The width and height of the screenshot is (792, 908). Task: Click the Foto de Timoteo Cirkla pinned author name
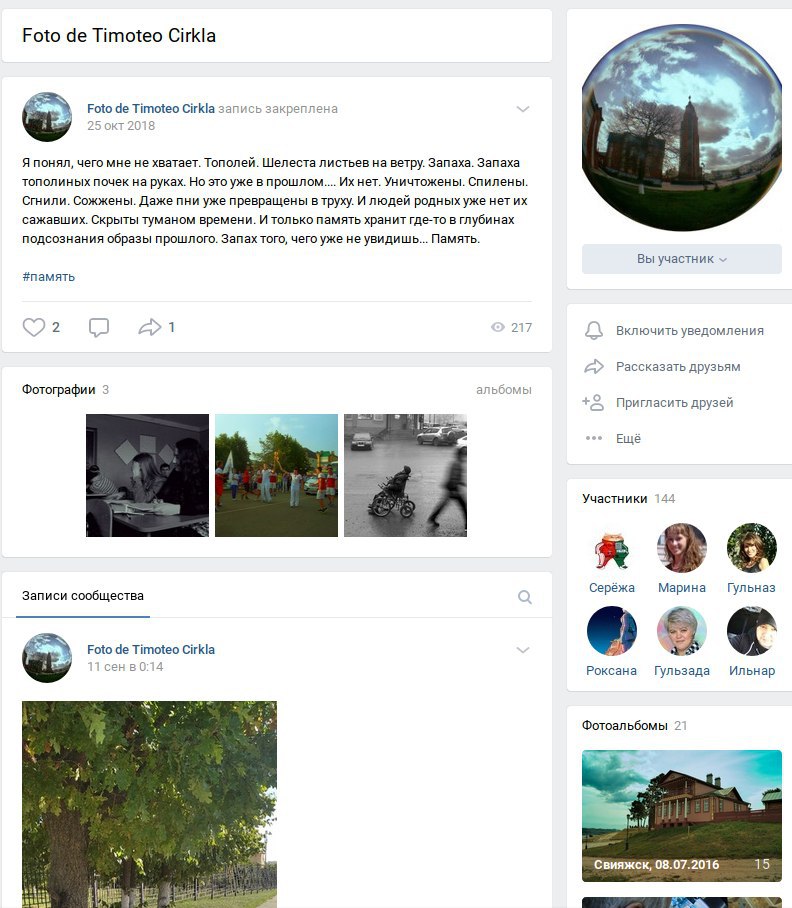(x=151, y=108)
